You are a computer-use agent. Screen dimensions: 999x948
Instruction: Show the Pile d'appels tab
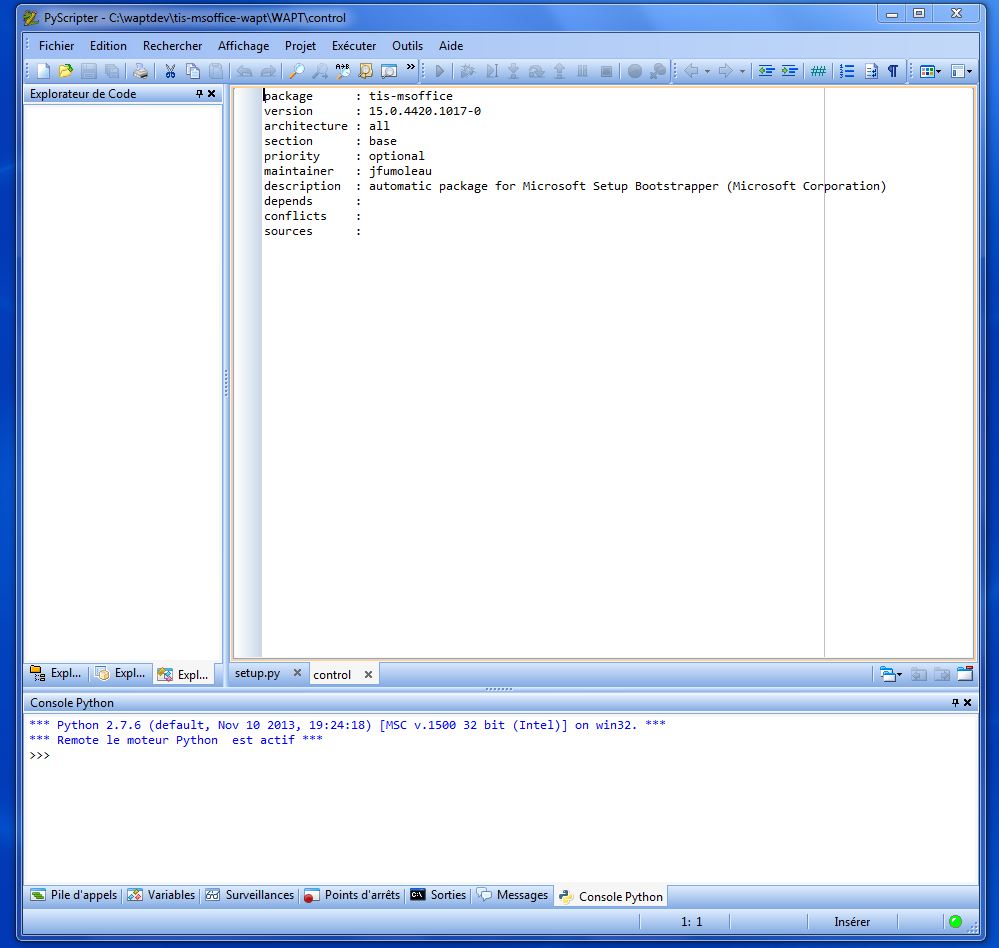pyautogui.click(x=74, y=895)
